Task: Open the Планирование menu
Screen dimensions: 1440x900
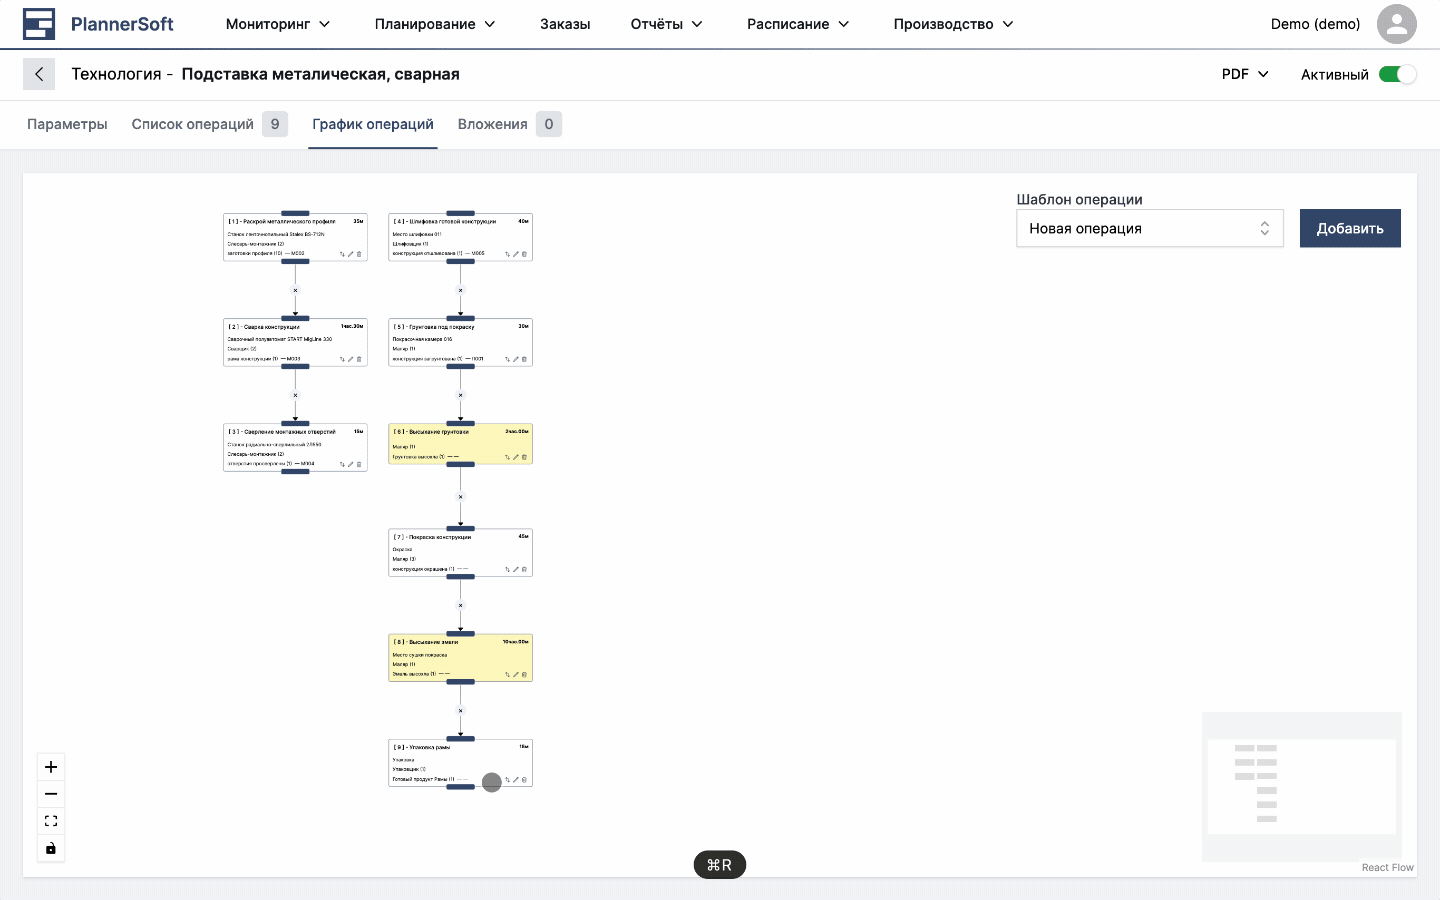Action: click(434, 24)
